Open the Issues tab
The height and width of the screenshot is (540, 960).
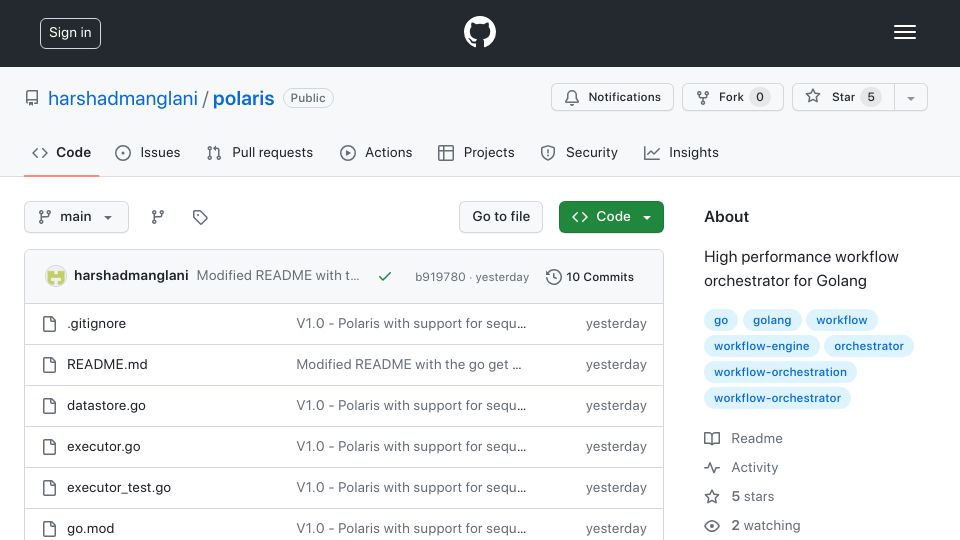(148, 152)
